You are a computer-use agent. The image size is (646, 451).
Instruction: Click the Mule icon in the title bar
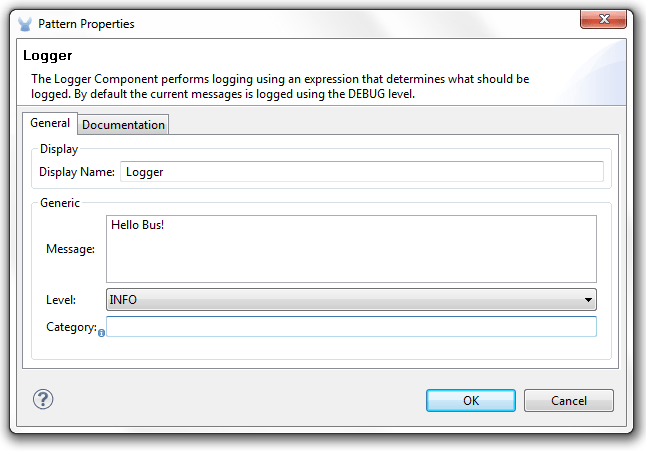(x=25, y=23)
